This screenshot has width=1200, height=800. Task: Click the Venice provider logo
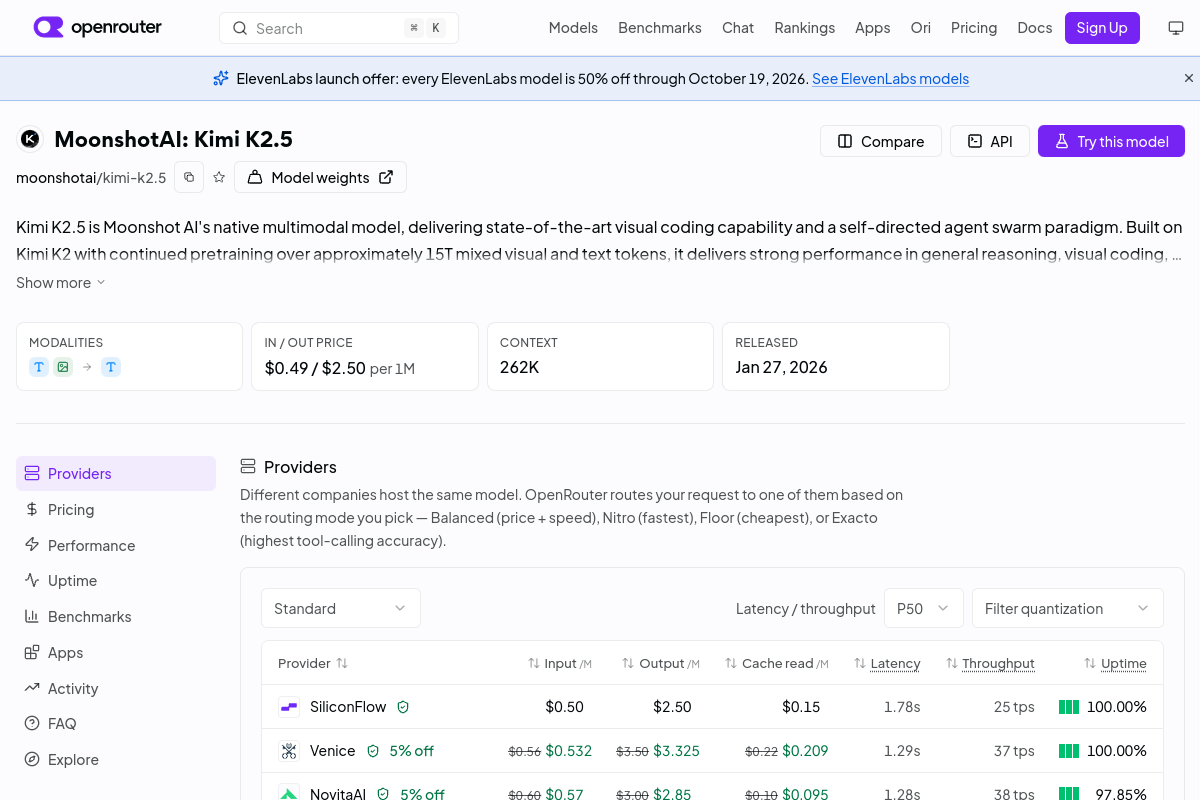click(x=289, y=751)
